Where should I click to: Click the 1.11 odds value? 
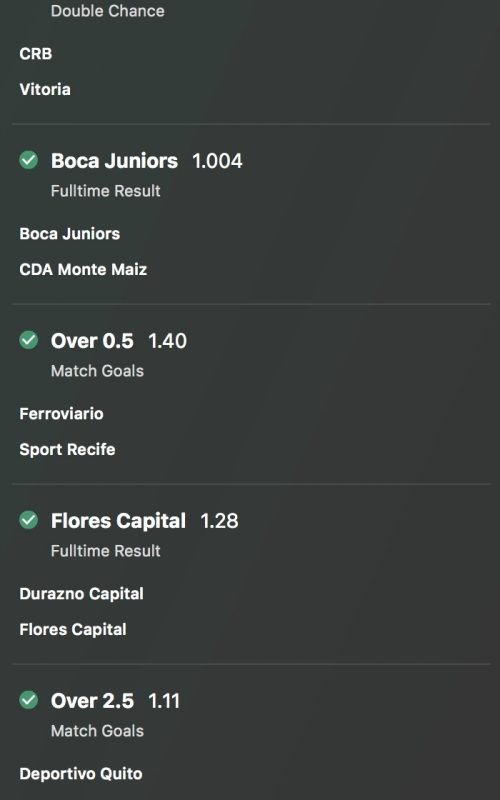tap(164, 701)
